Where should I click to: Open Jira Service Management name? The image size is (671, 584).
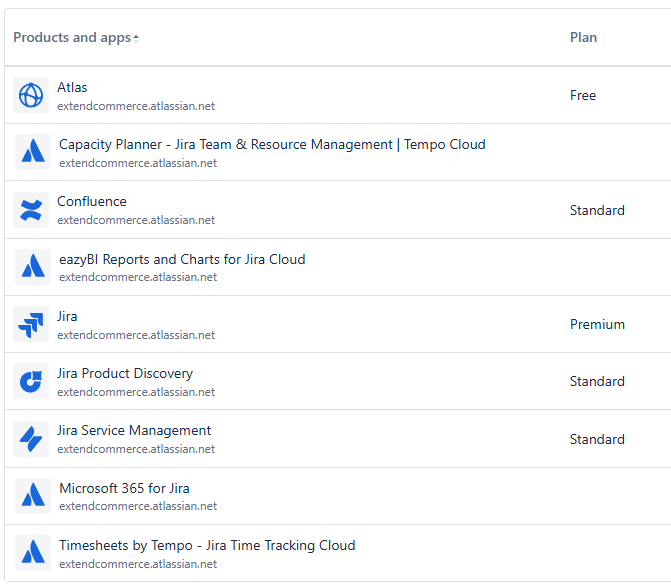point(134,431)
